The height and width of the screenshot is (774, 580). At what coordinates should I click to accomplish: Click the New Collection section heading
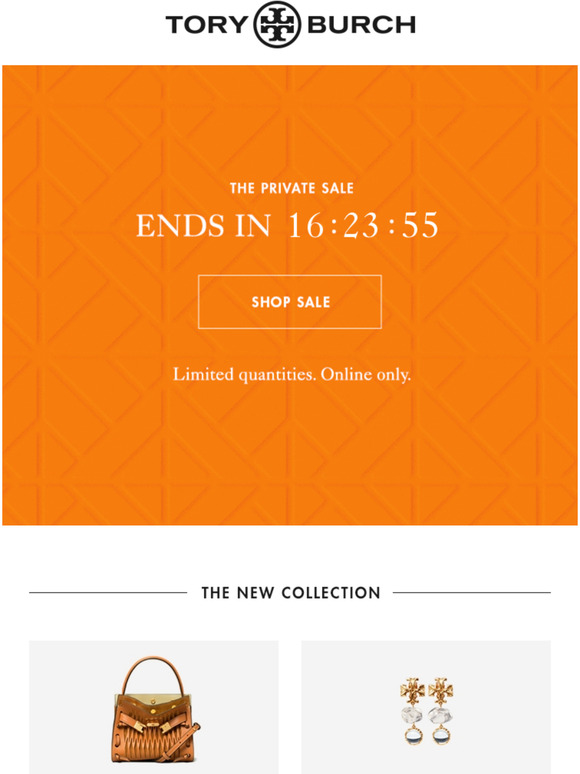pyautogui.click(x=291, y=592)
